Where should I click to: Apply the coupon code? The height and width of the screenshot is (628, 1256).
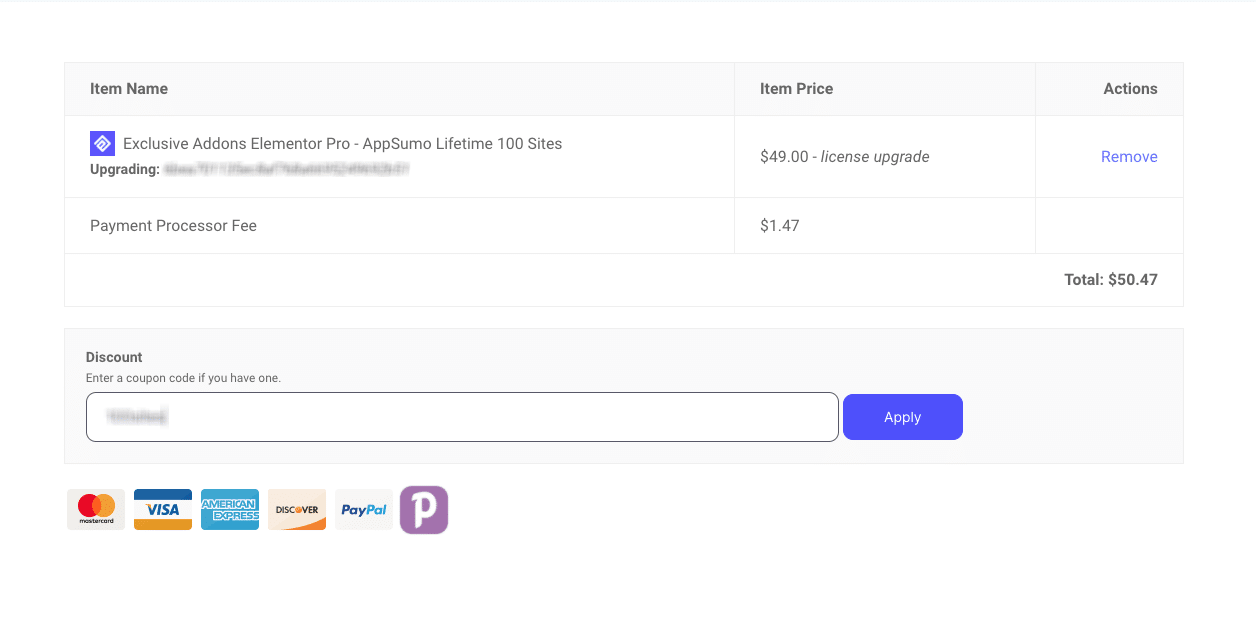click(x=903, y=417)
